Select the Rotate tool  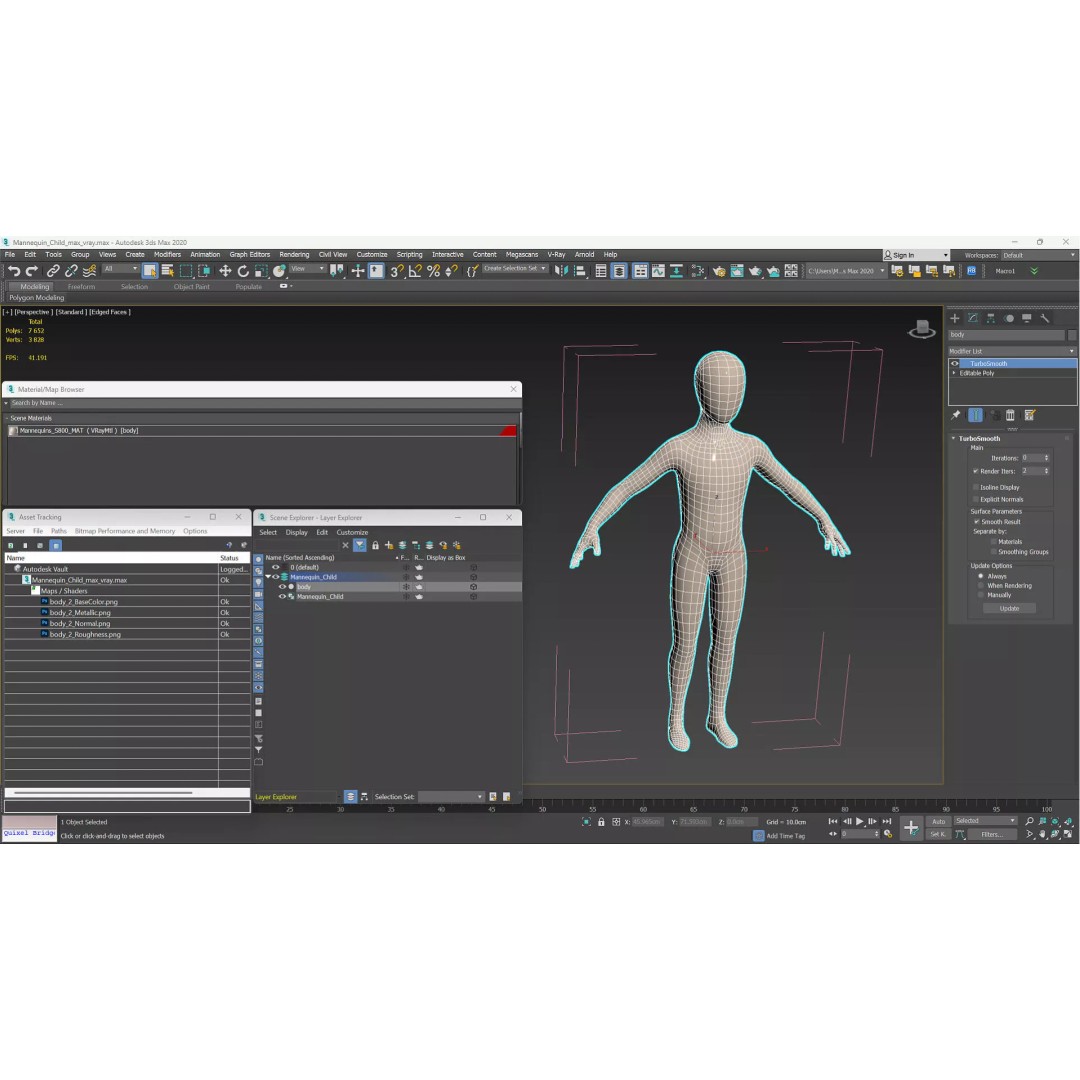pyautogui.click(x=242, y=271)
